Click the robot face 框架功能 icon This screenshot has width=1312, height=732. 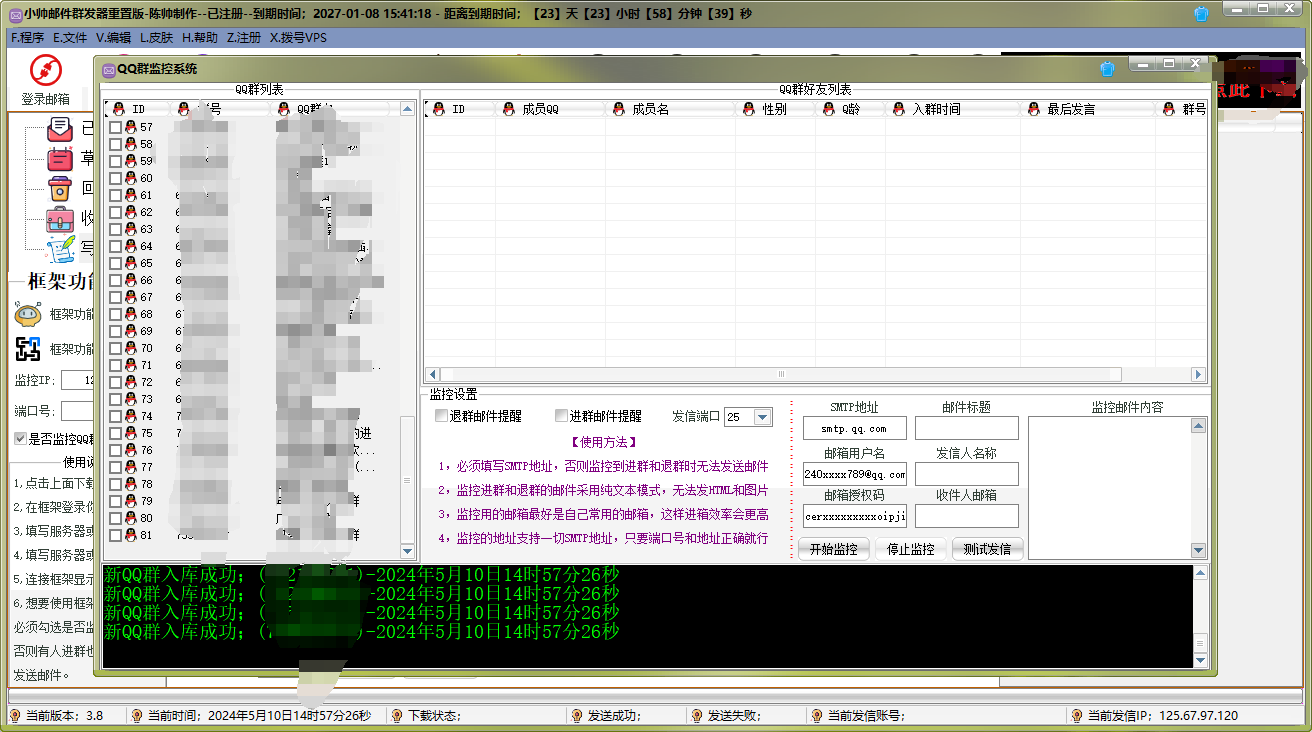click(x=28, y=314)
